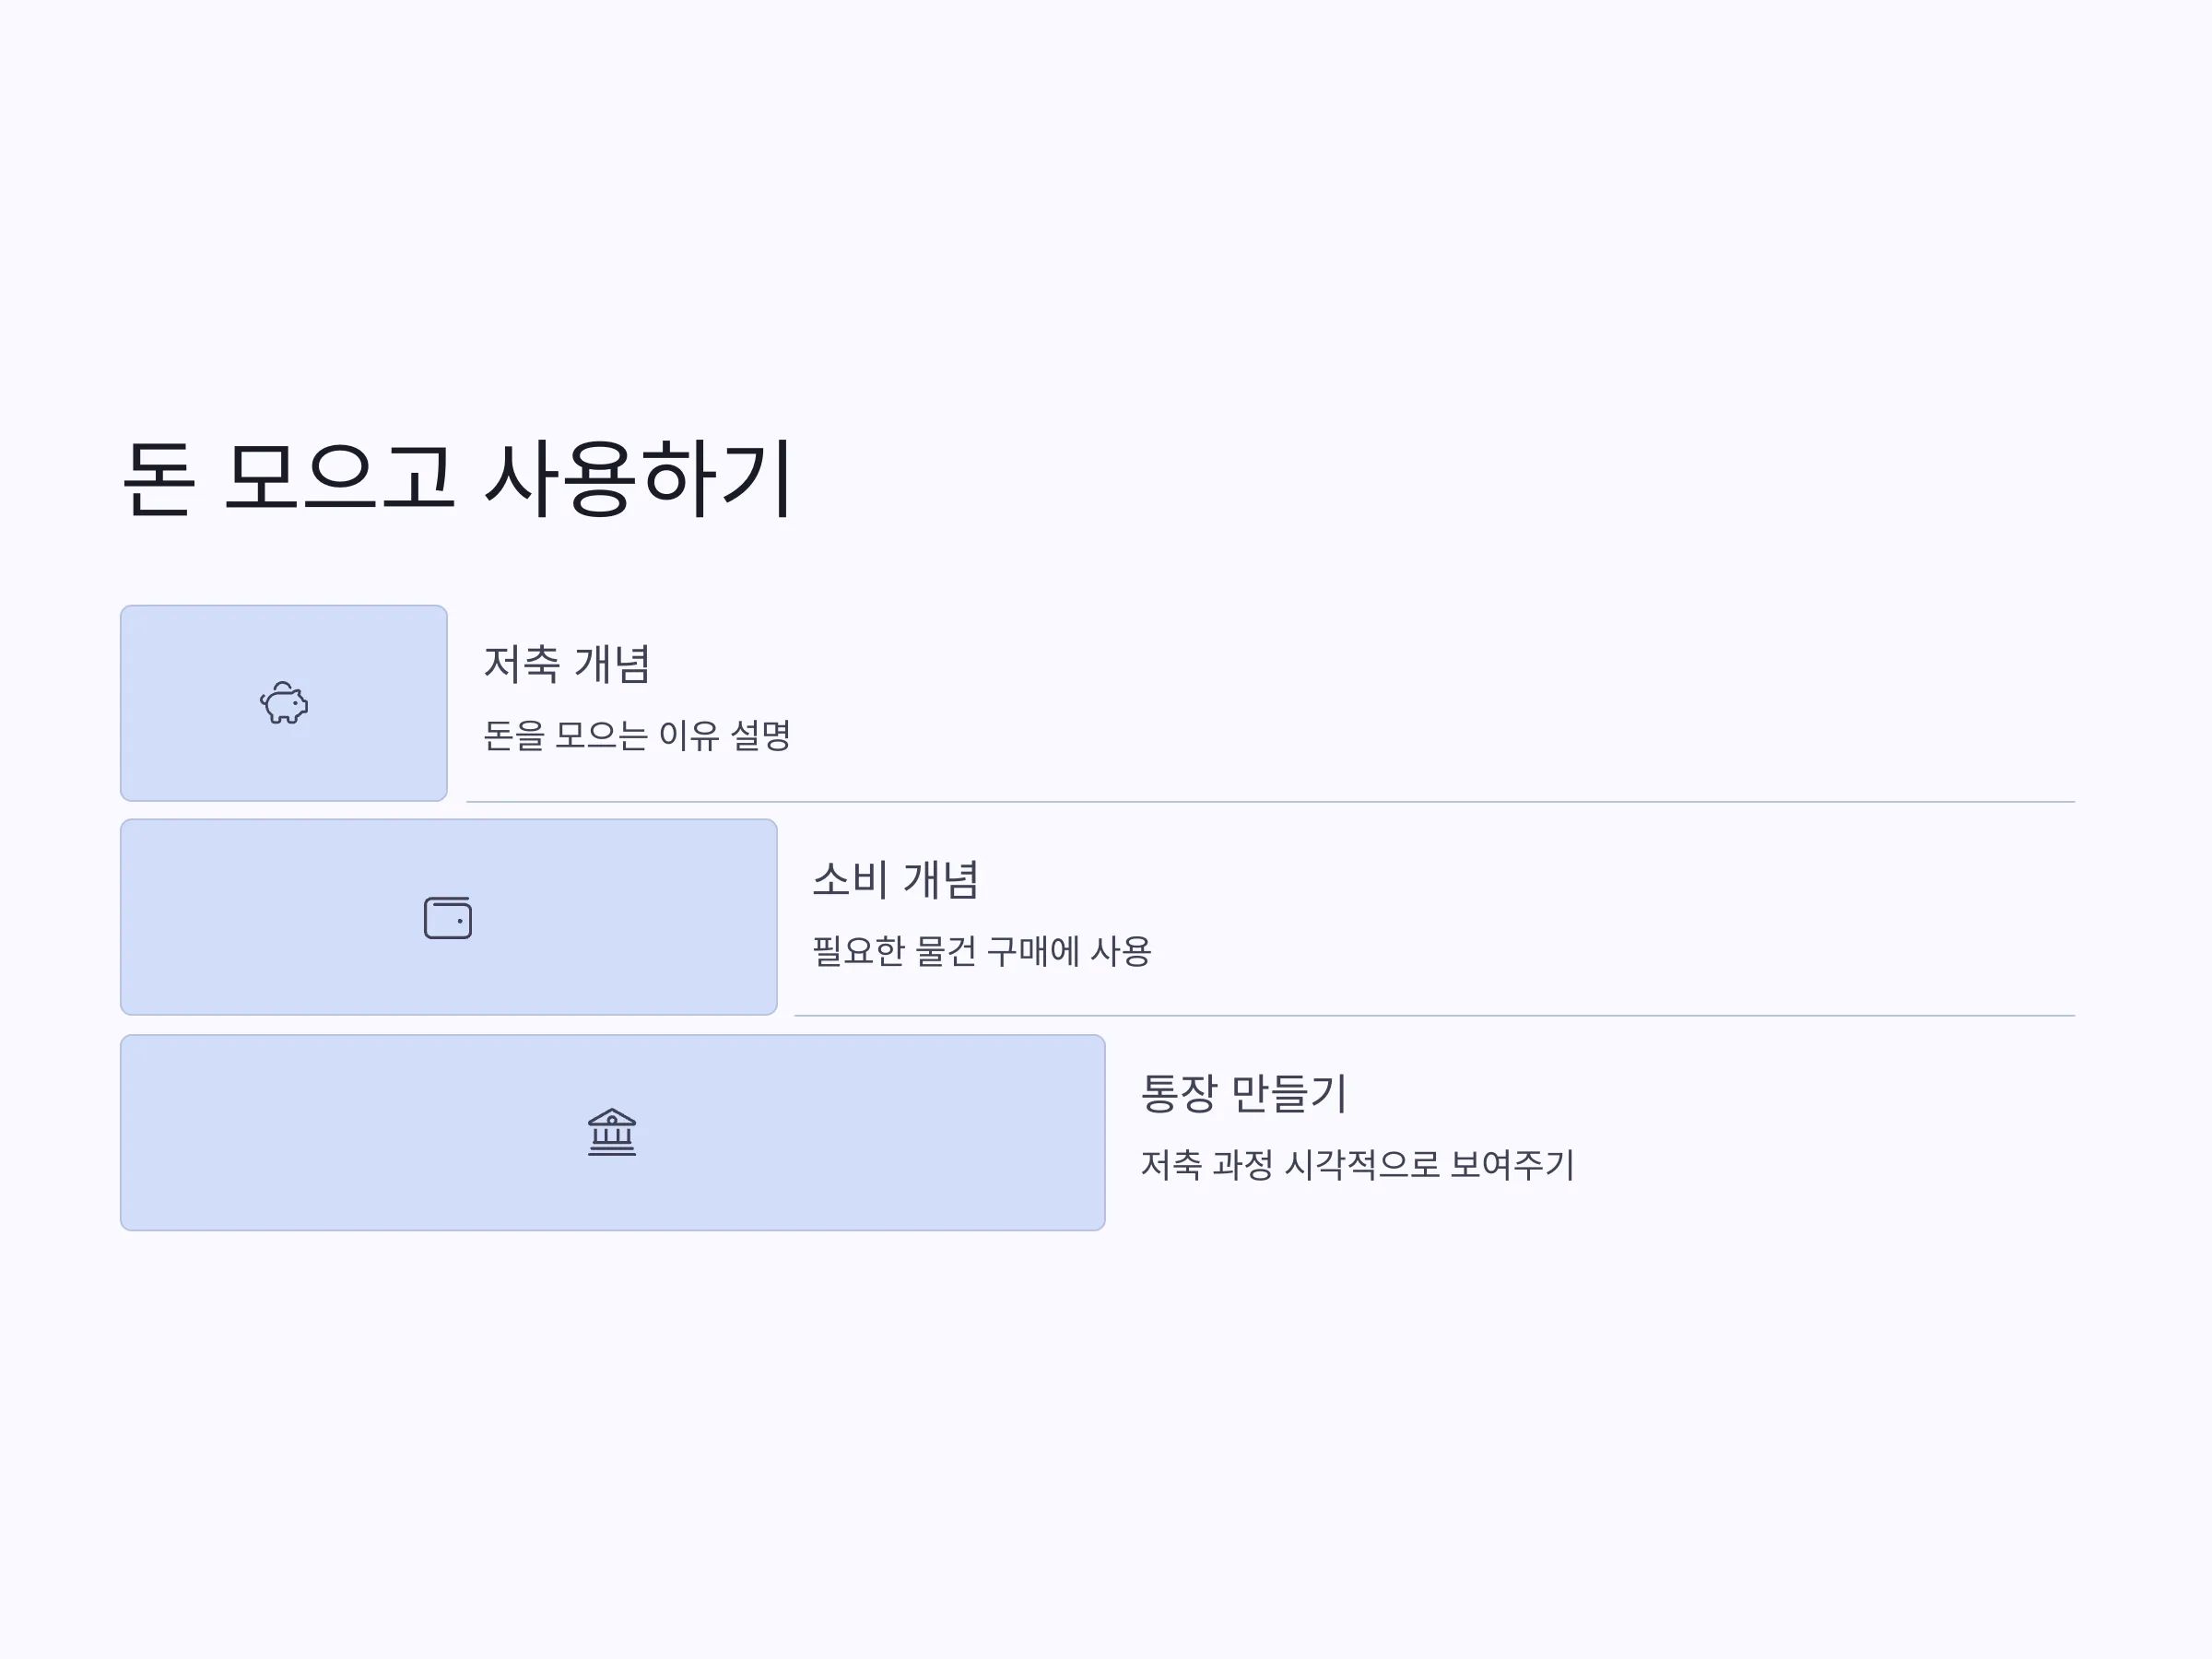Click the blue box containing the bank icon
Viewport: 2212px width, 1659px height.
613,1132
